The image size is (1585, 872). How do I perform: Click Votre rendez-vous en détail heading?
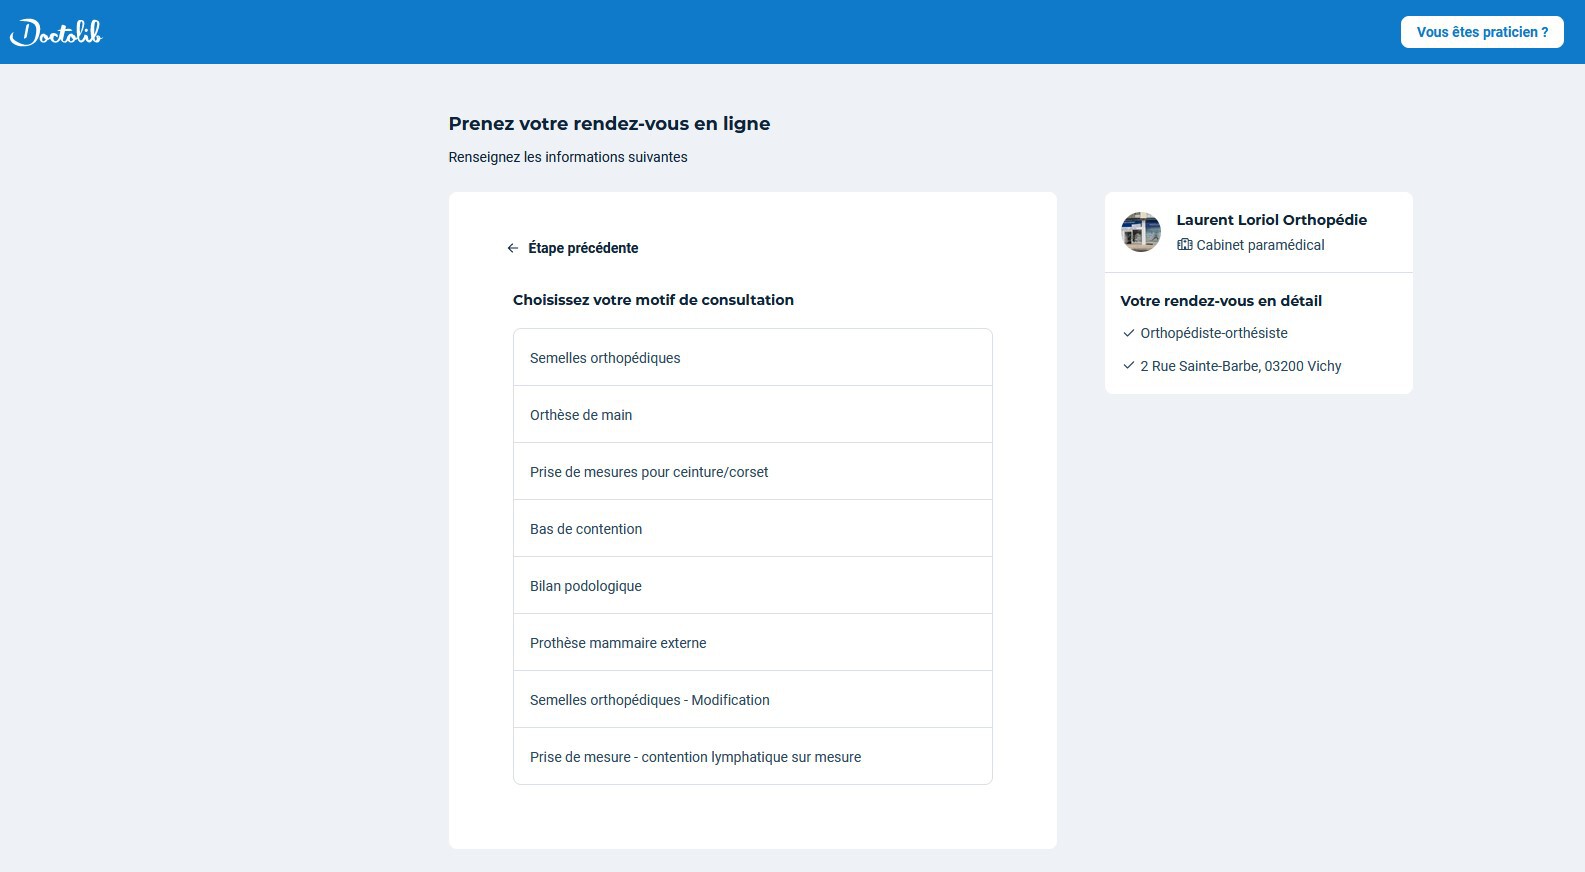1221,301
